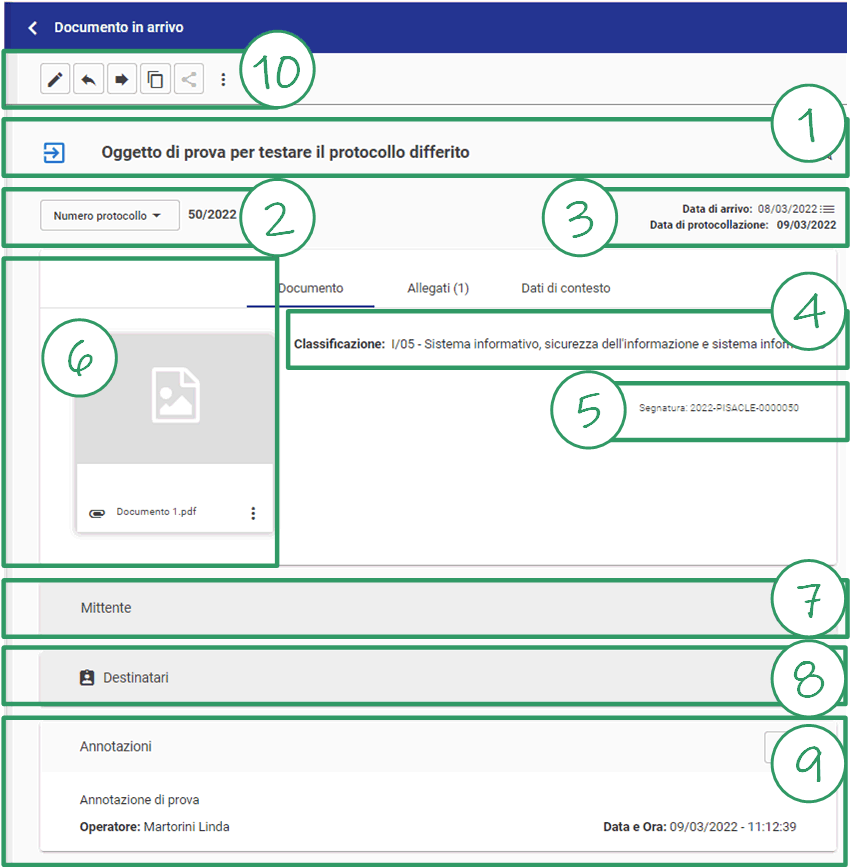Open the Dati di contesto tab
This screenshot has width=851, height=868.
[565, 288]
